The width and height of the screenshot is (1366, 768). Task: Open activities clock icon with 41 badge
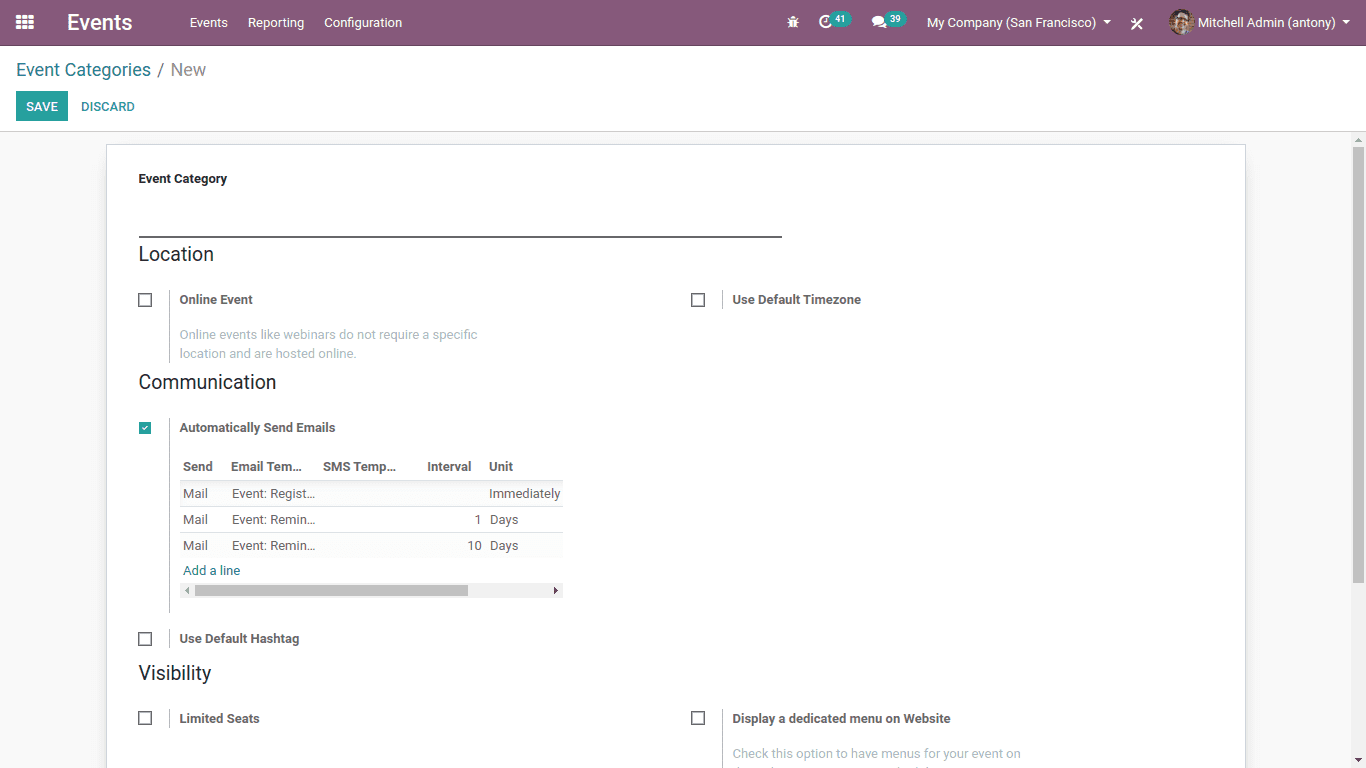pos(834,21)
